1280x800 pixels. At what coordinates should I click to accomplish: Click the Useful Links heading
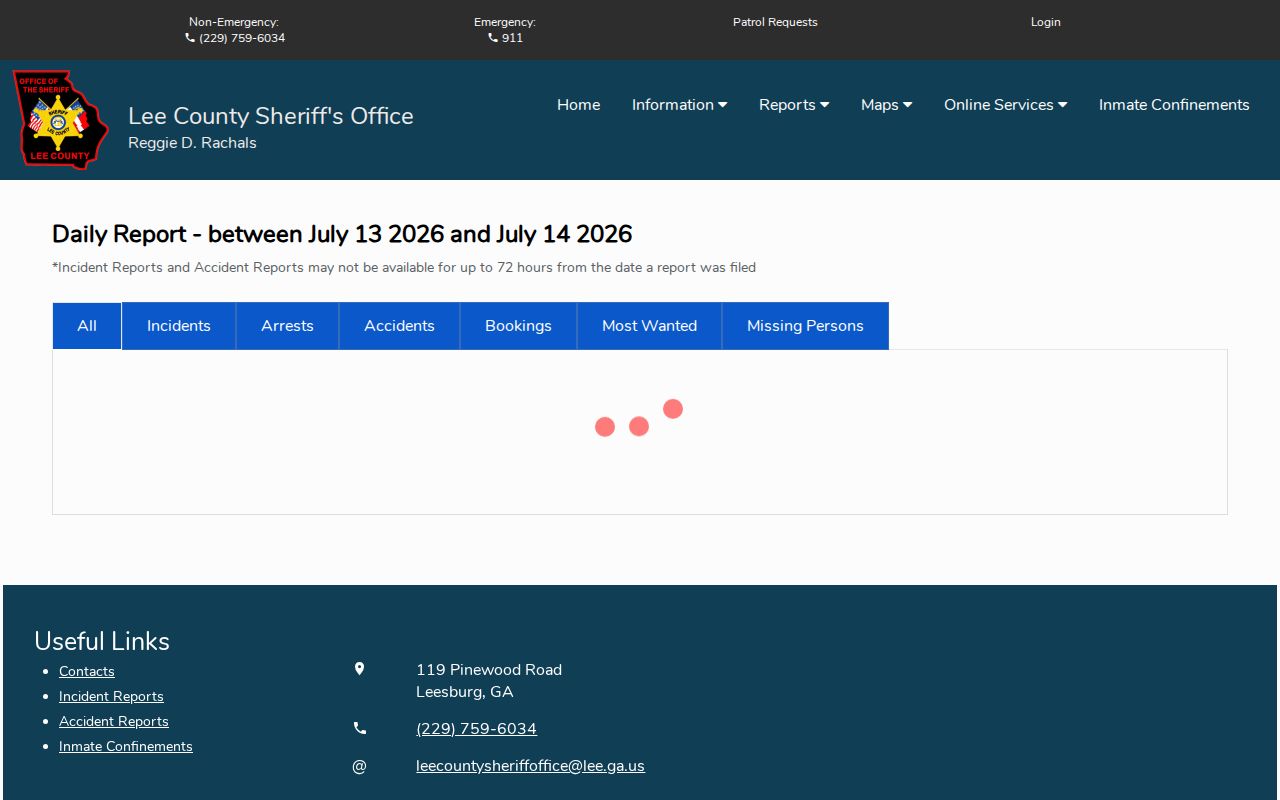click(x=102, y=641)
